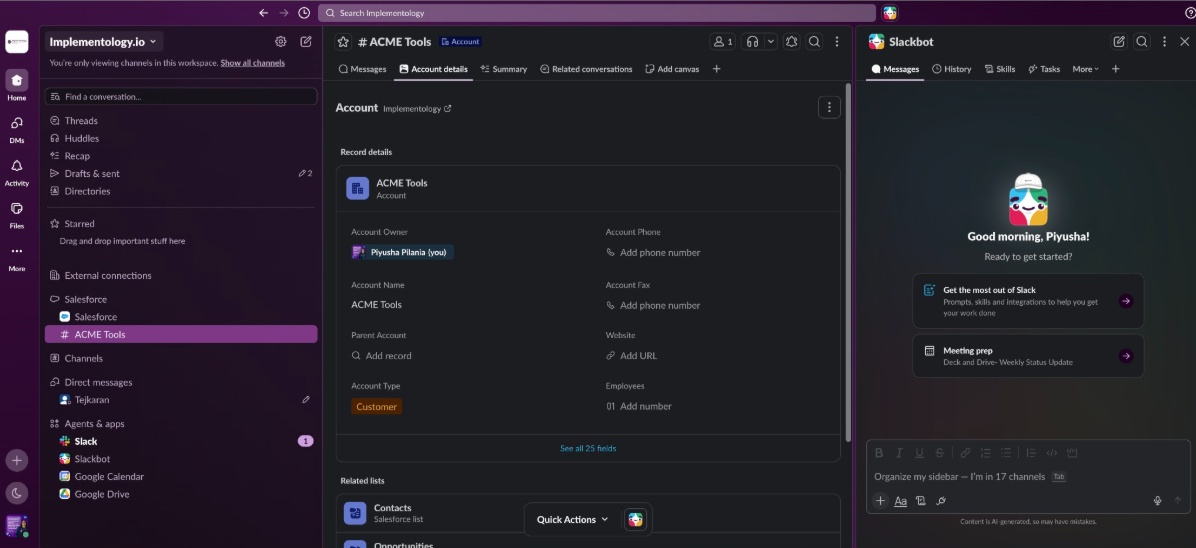Open the Home view in the left rail

click(x=17, y=85)
